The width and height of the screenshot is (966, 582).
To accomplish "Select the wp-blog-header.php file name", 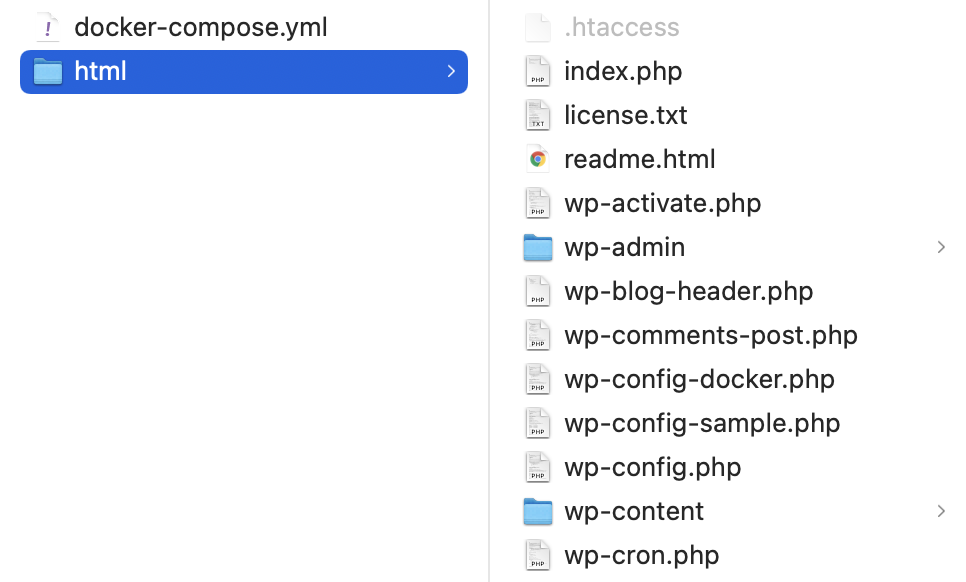I will tap(688, 291).
